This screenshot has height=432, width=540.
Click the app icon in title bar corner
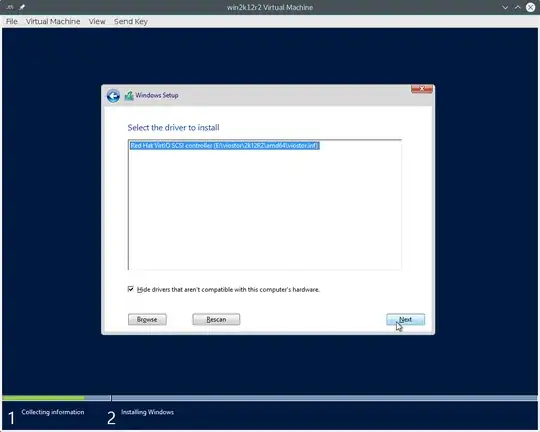(x=10, y=7)
